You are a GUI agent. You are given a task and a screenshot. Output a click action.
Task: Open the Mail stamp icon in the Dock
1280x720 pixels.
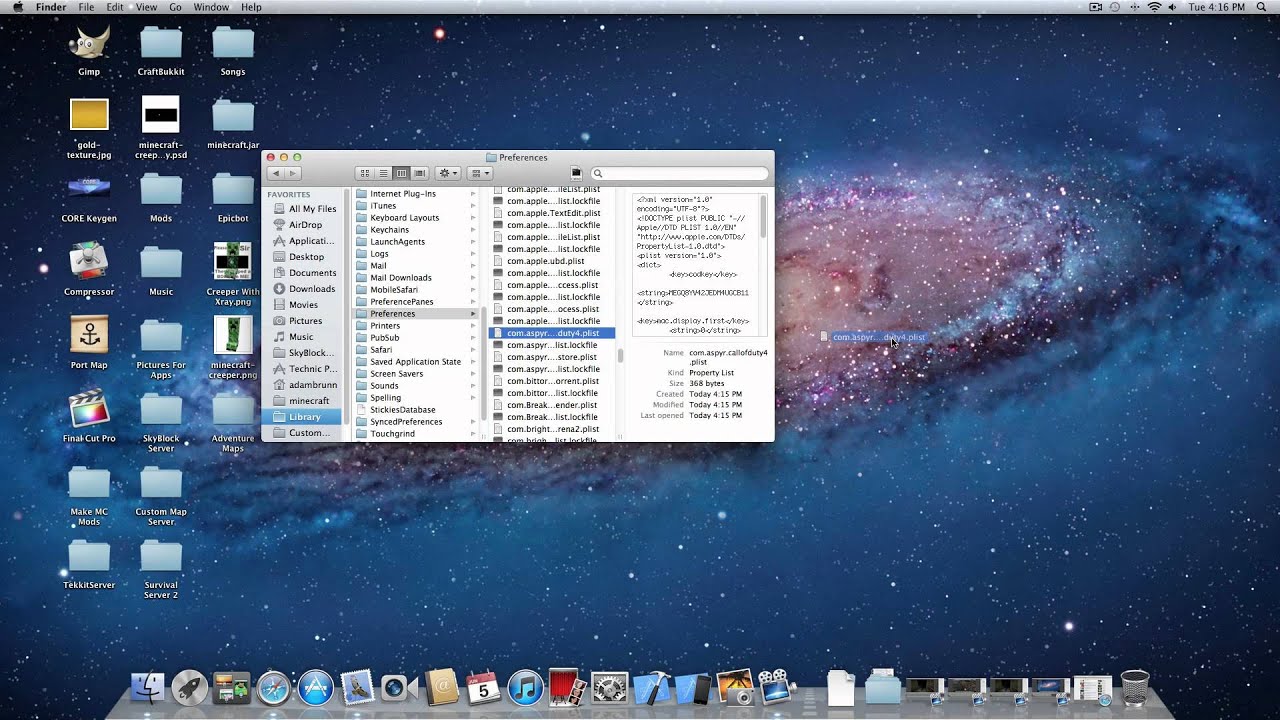click(358, 688)
